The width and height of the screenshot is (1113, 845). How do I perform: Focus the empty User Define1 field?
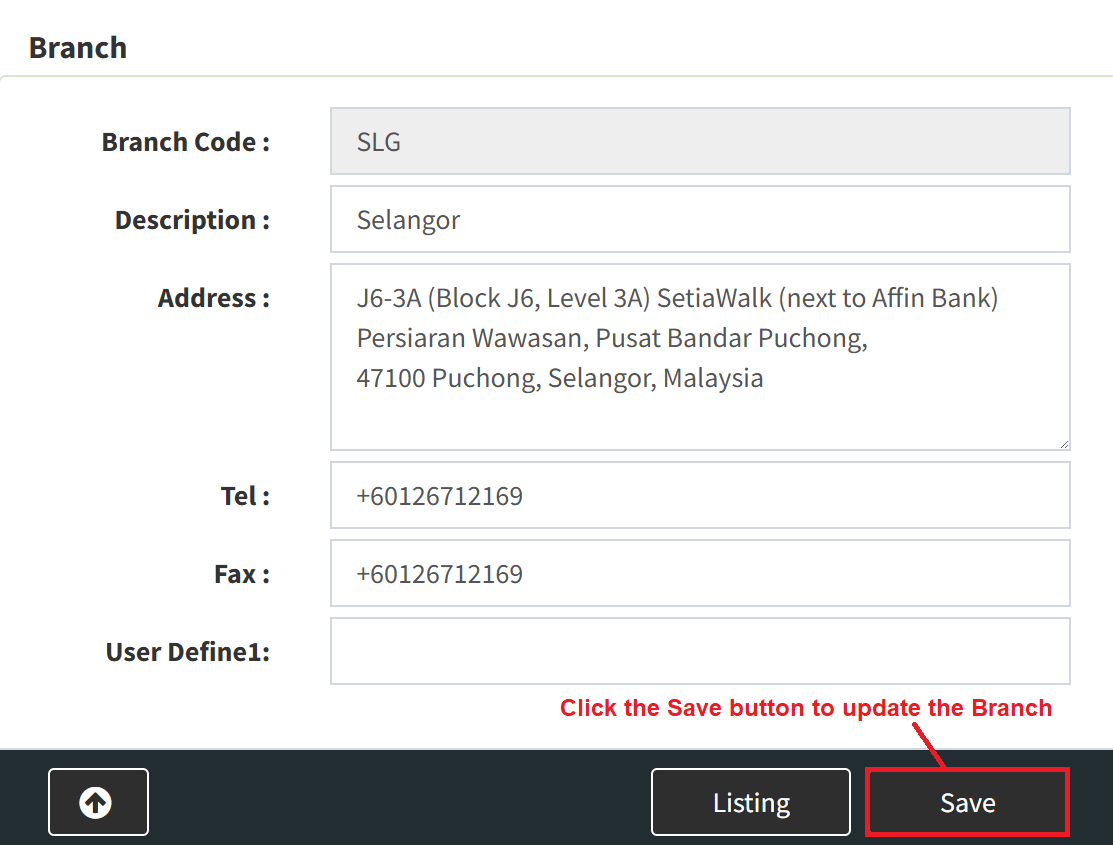click(700, 651)
